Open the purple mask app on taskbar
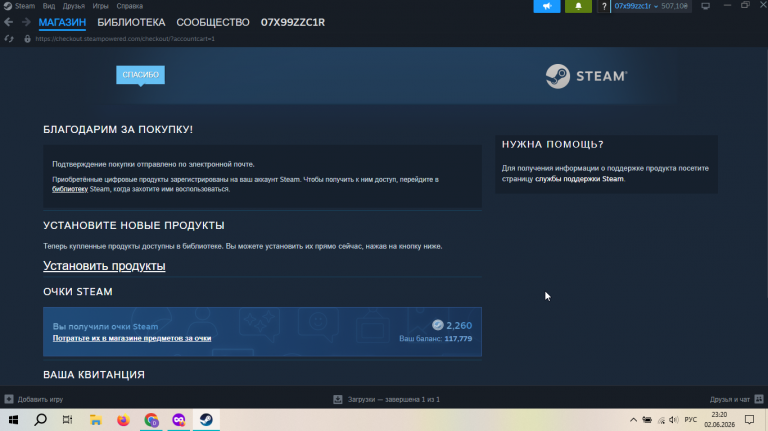This screenshot has width=768, height=431. tap(179, 420)
